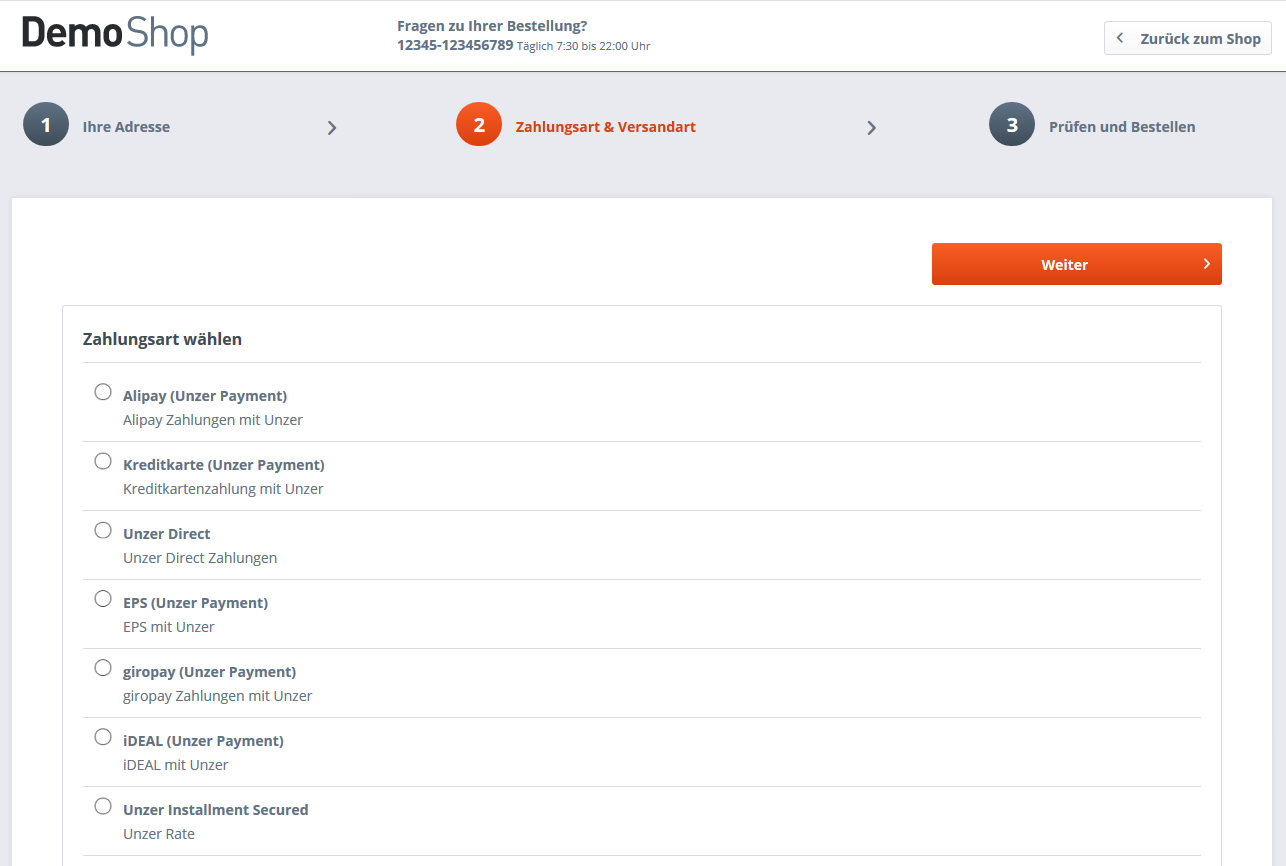
Task: Go to Ihre Adresse step
Action: [126, 127]
